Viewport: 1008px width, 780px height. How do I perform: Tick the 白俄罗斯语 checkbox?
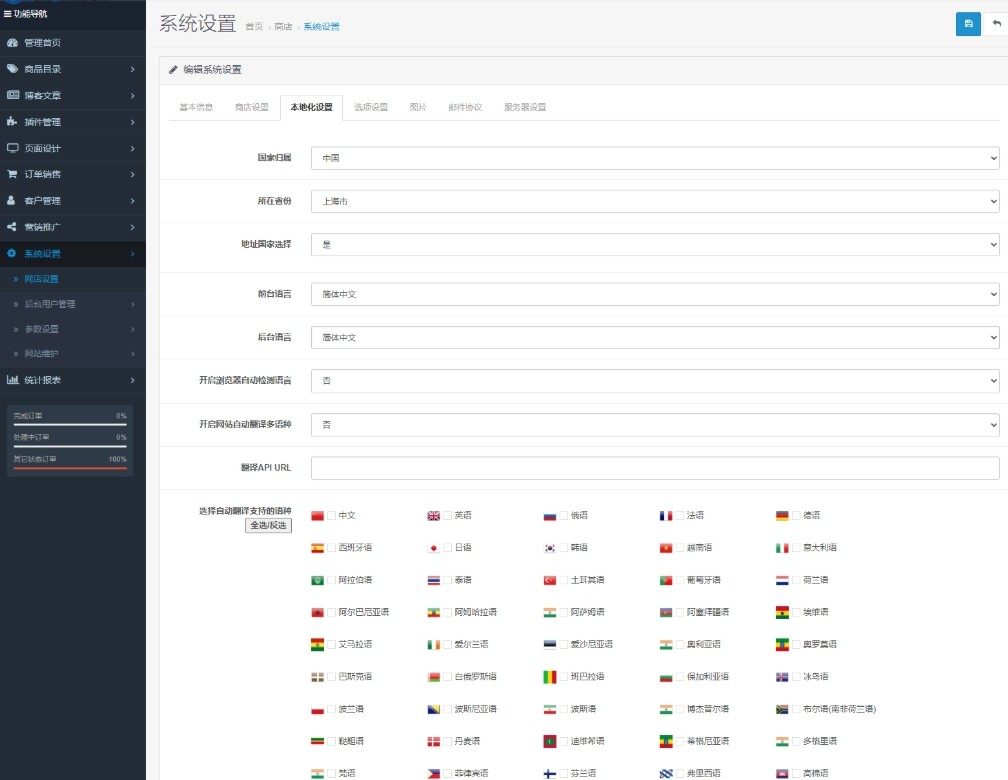(x=448, y=676)
